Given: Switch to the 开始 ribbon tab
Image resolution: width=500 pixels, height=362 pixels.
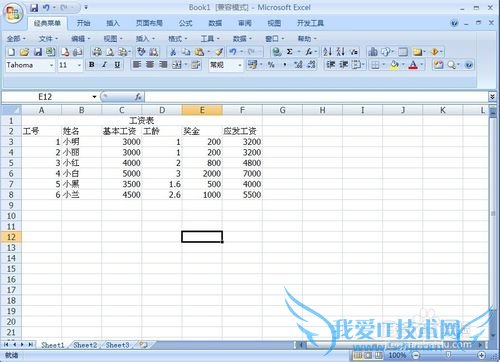Looking at the screenshot, I should (x=83, y=23).
